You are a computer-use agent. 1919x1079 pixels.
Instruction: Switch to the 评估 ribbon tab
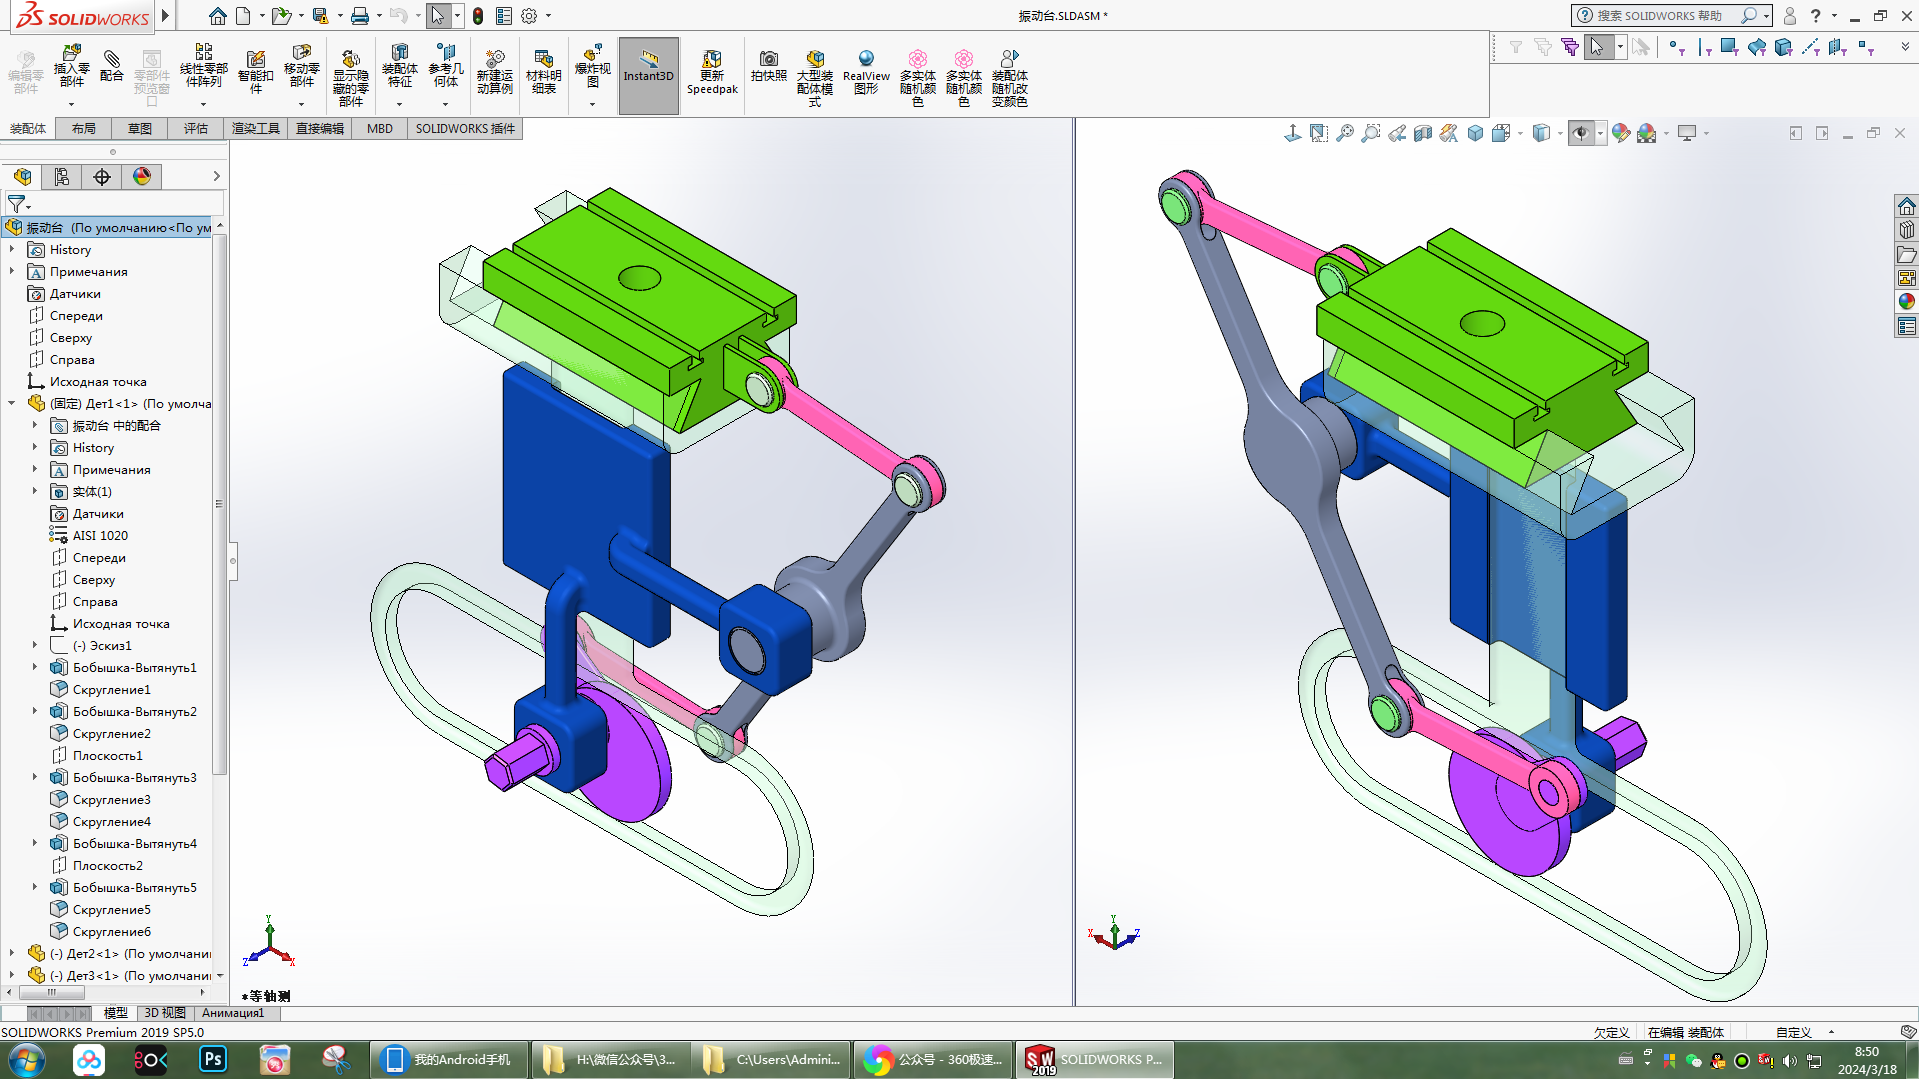click(x=196, y=129)
